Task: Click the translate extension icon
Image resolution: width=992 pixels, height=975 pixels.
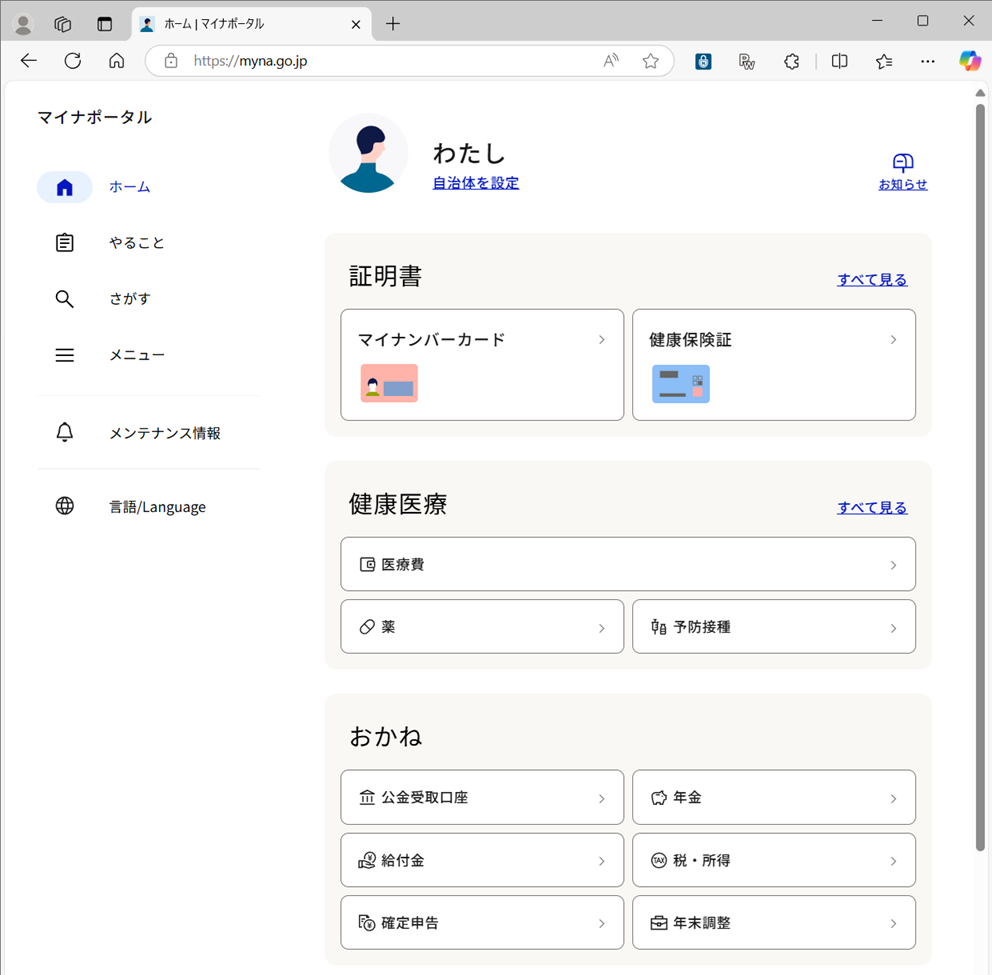Action: point(747,61)
